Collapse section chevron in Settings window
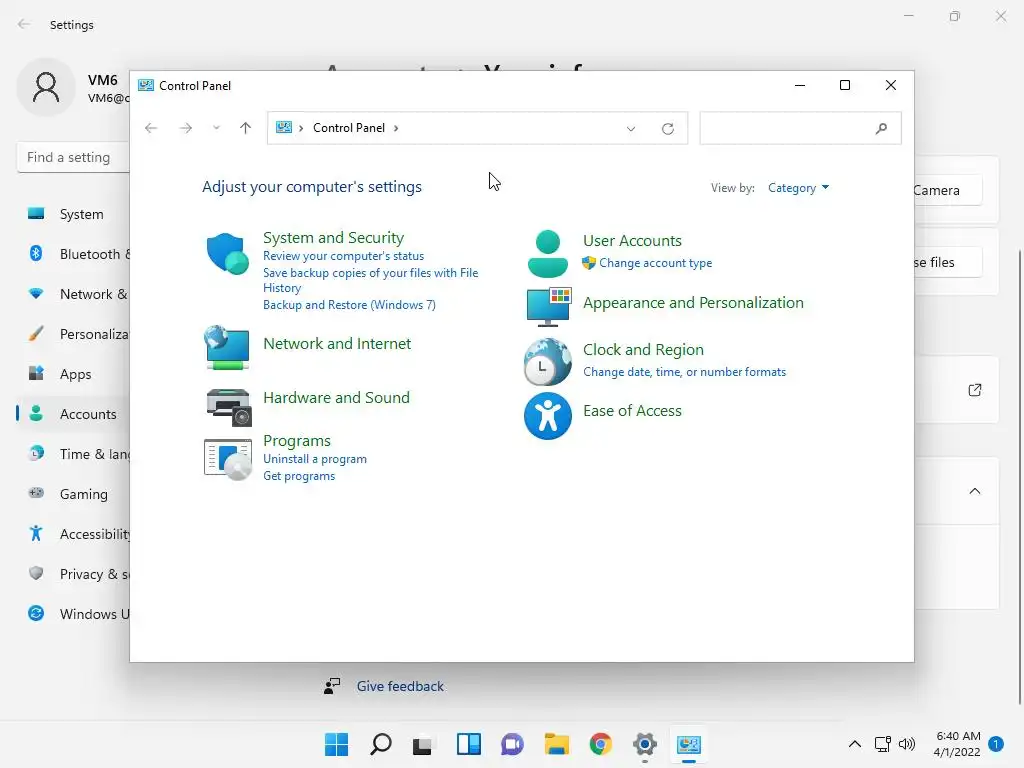 (974, 491)
